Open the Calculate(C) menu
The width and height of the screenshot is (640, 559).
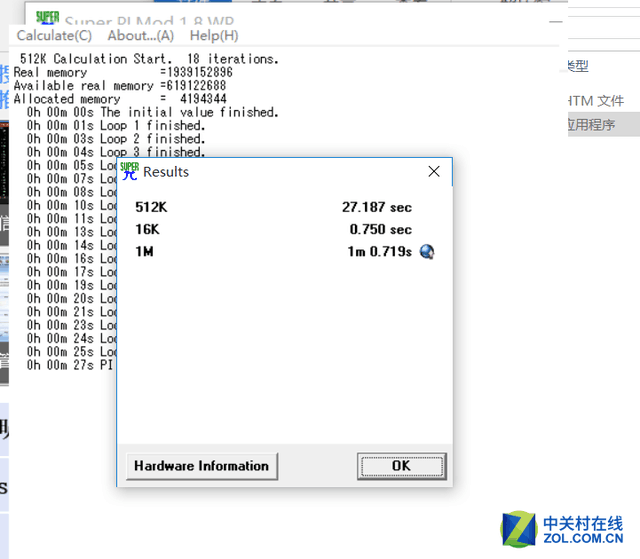(54, 36)
